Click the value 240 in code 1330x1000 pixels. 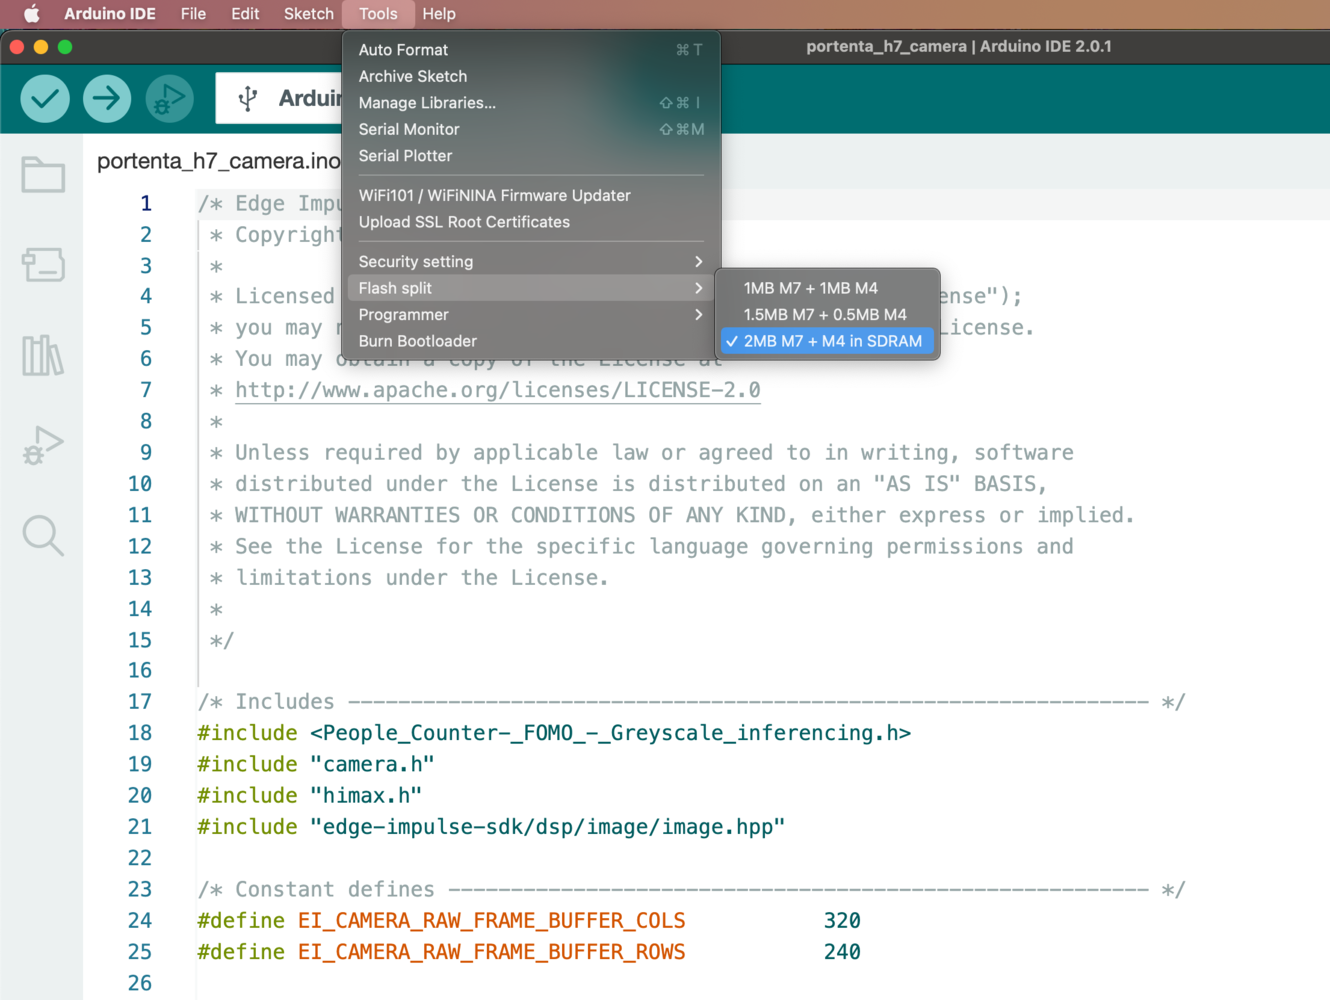coord(842,952)
